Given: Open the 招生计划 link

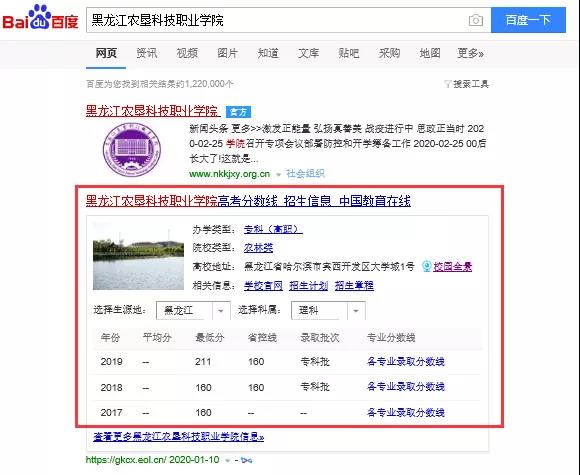Looking at the screenshot, I should (308, 286).
